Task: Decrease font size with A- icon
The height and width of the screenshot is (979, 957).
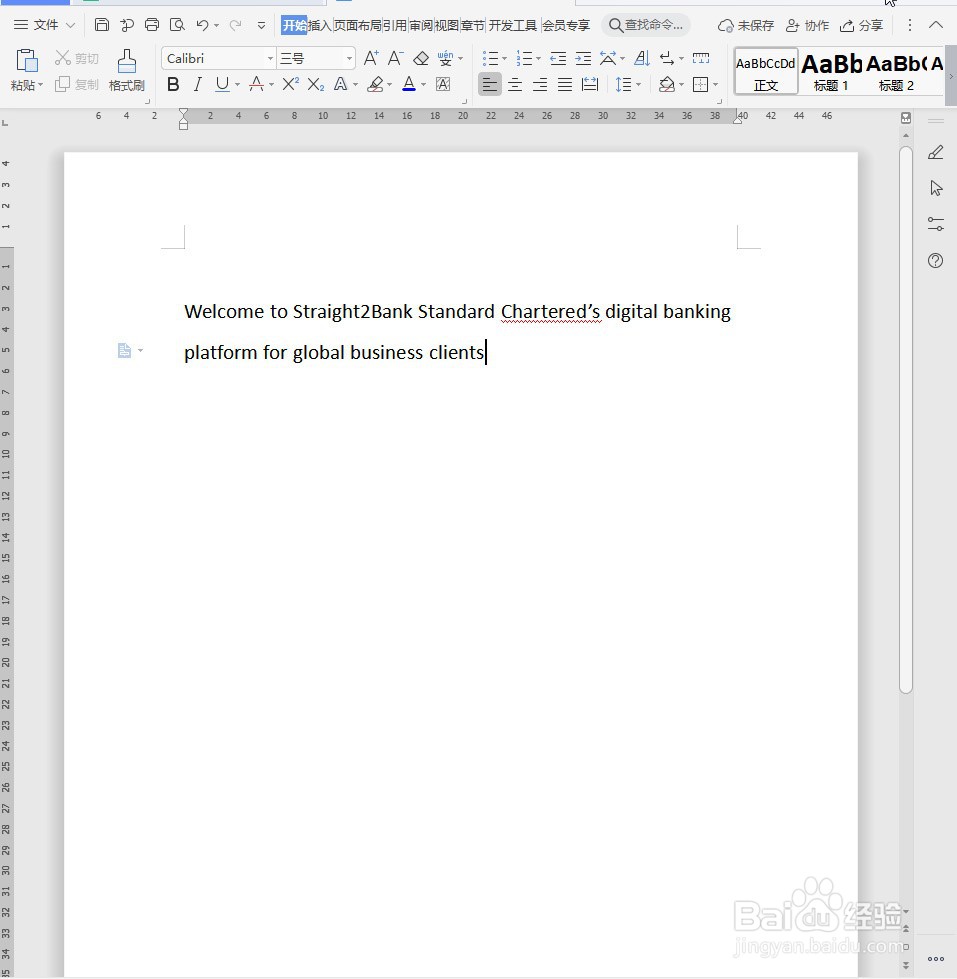Action: pos(395,58)
